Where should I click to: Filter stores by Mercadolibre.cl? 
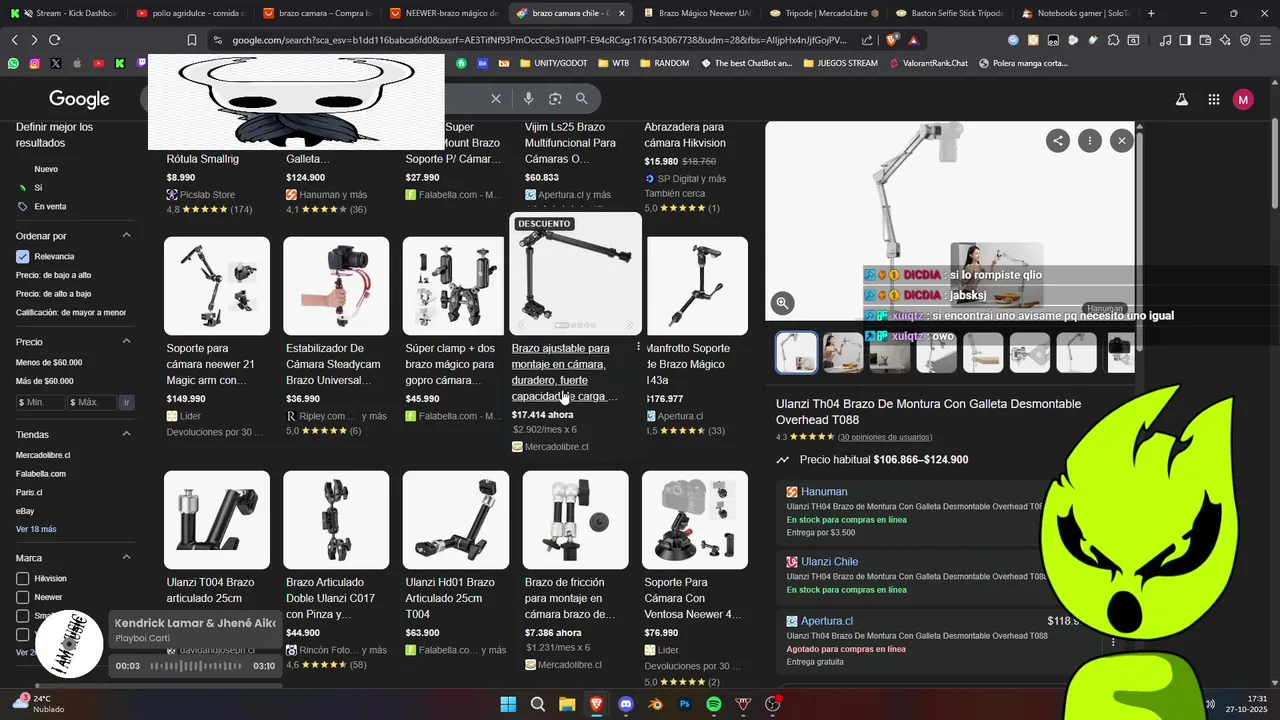pos(43,455)
